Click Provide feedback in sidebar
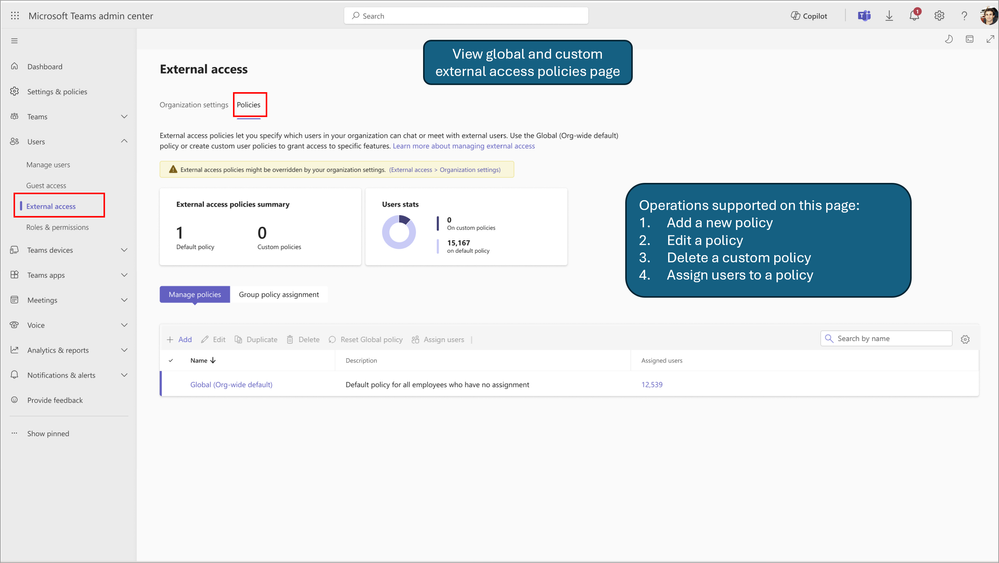999x563 pixels. click(x=55, y=400)
